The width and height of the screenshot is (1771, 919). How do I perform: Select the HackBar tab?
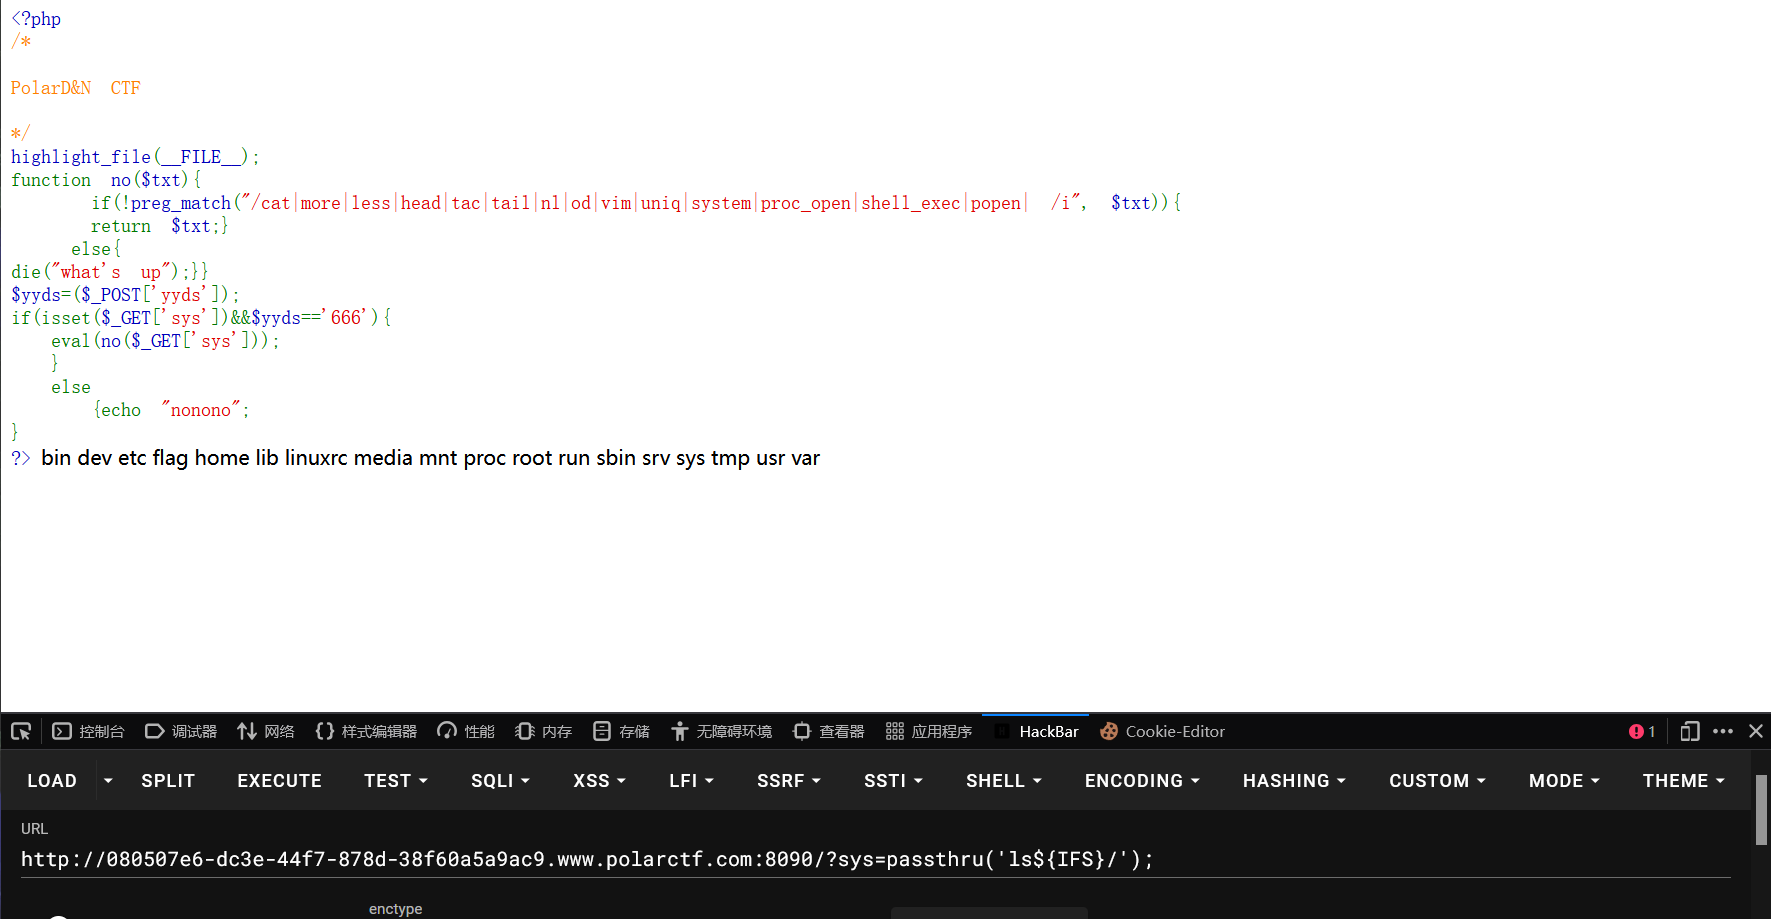coord(1036,731)
